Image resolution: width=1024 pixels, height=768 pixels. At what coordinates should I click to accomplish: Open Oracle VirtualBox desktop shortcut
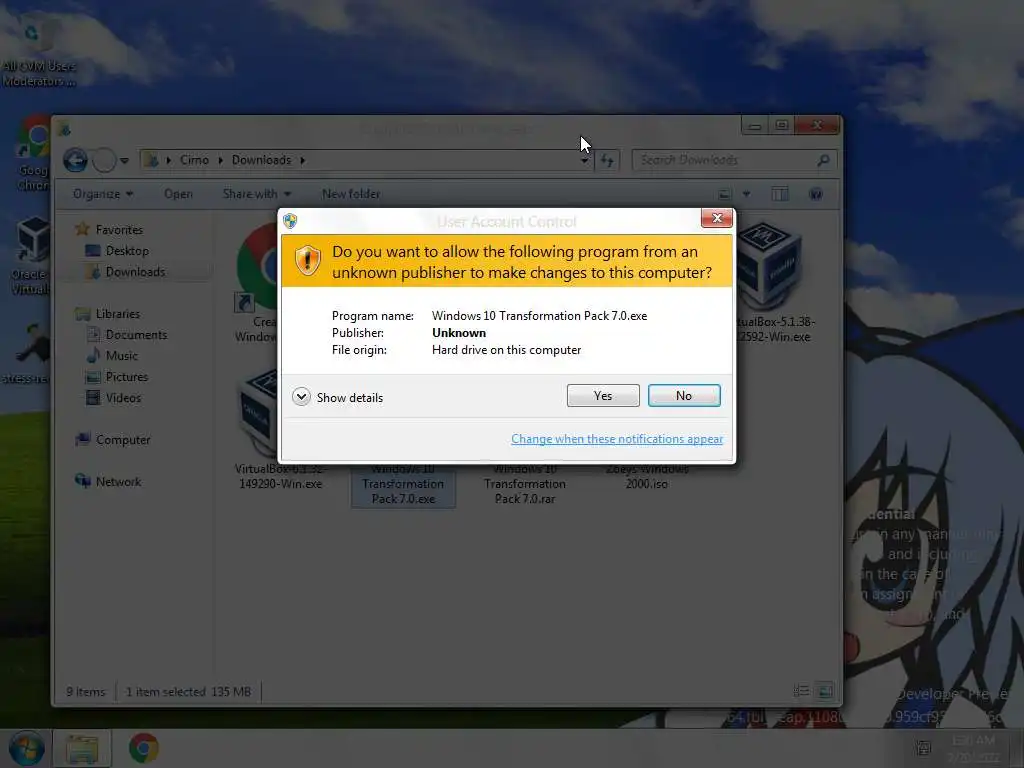tap(29, 256)
